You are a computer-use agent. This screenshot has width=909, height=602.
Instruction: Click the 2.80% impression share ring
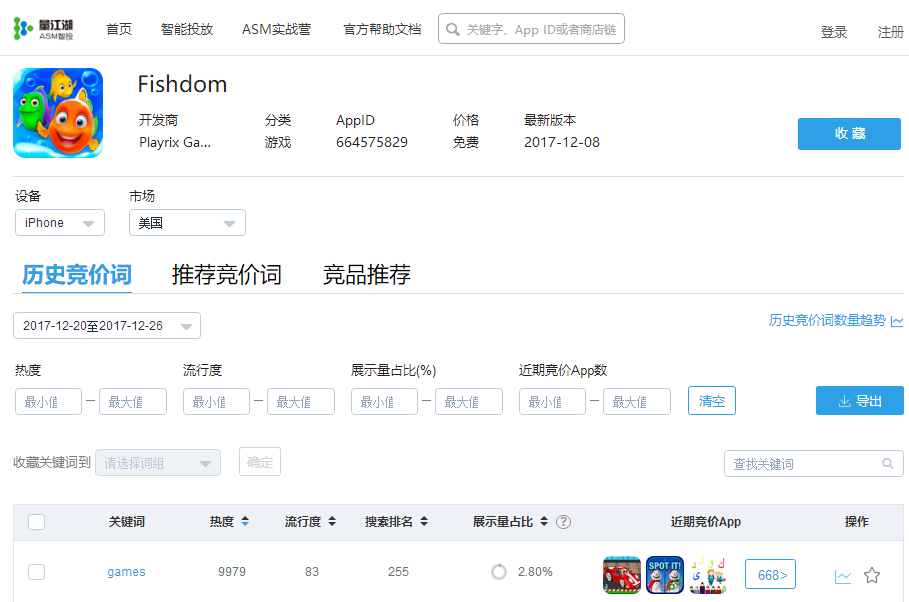499,572
